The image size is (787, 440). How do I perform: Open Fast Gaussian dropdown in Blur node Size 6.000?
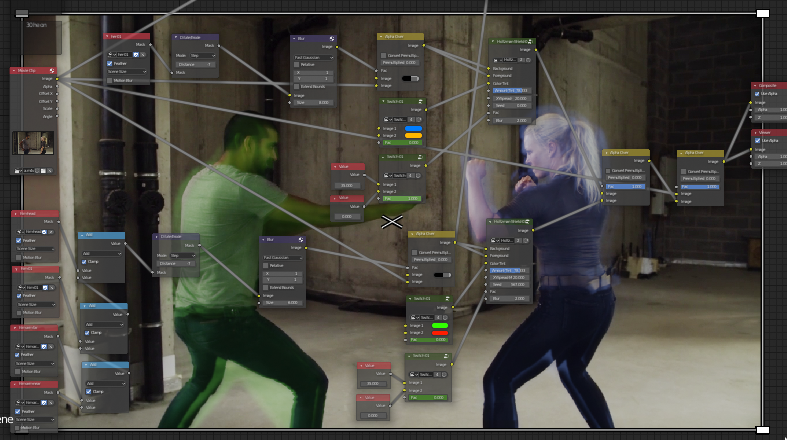[x=283, y=257]
